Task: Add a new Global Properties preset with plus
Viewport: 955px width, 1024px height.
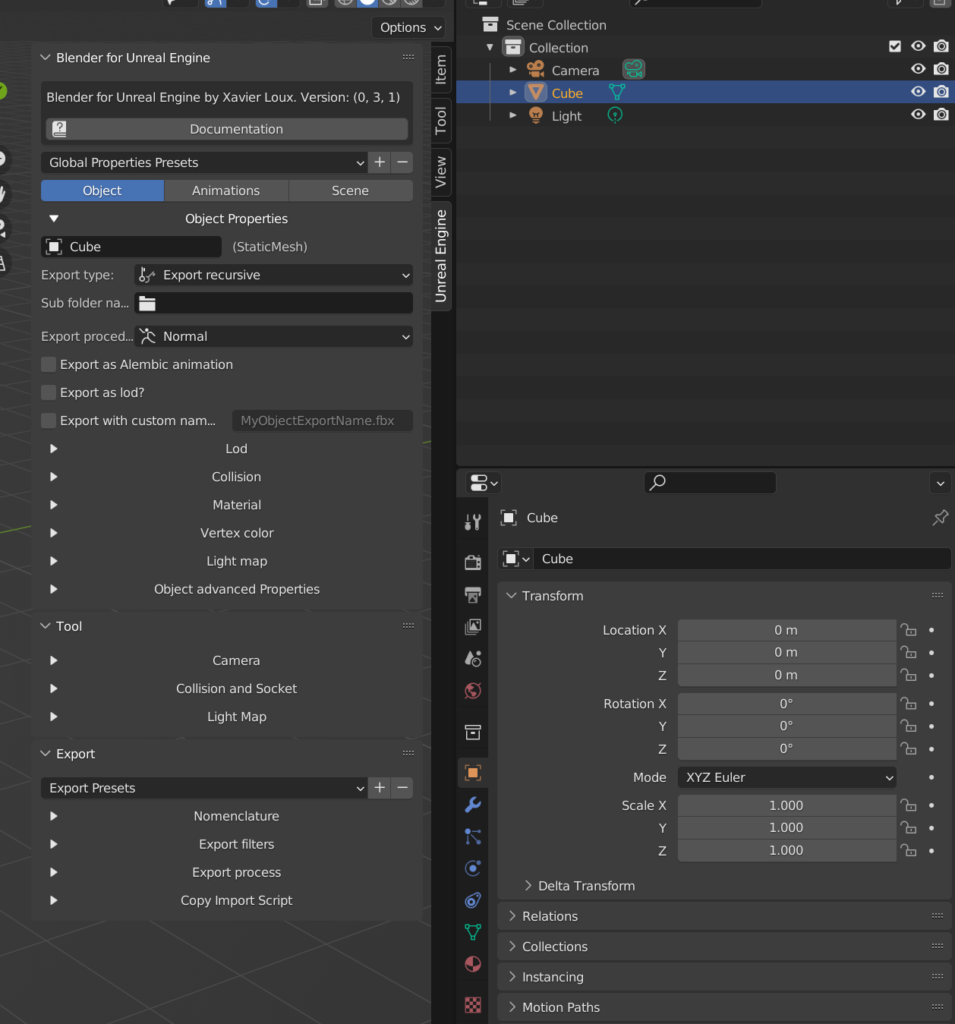Action: tap(380, 163)
